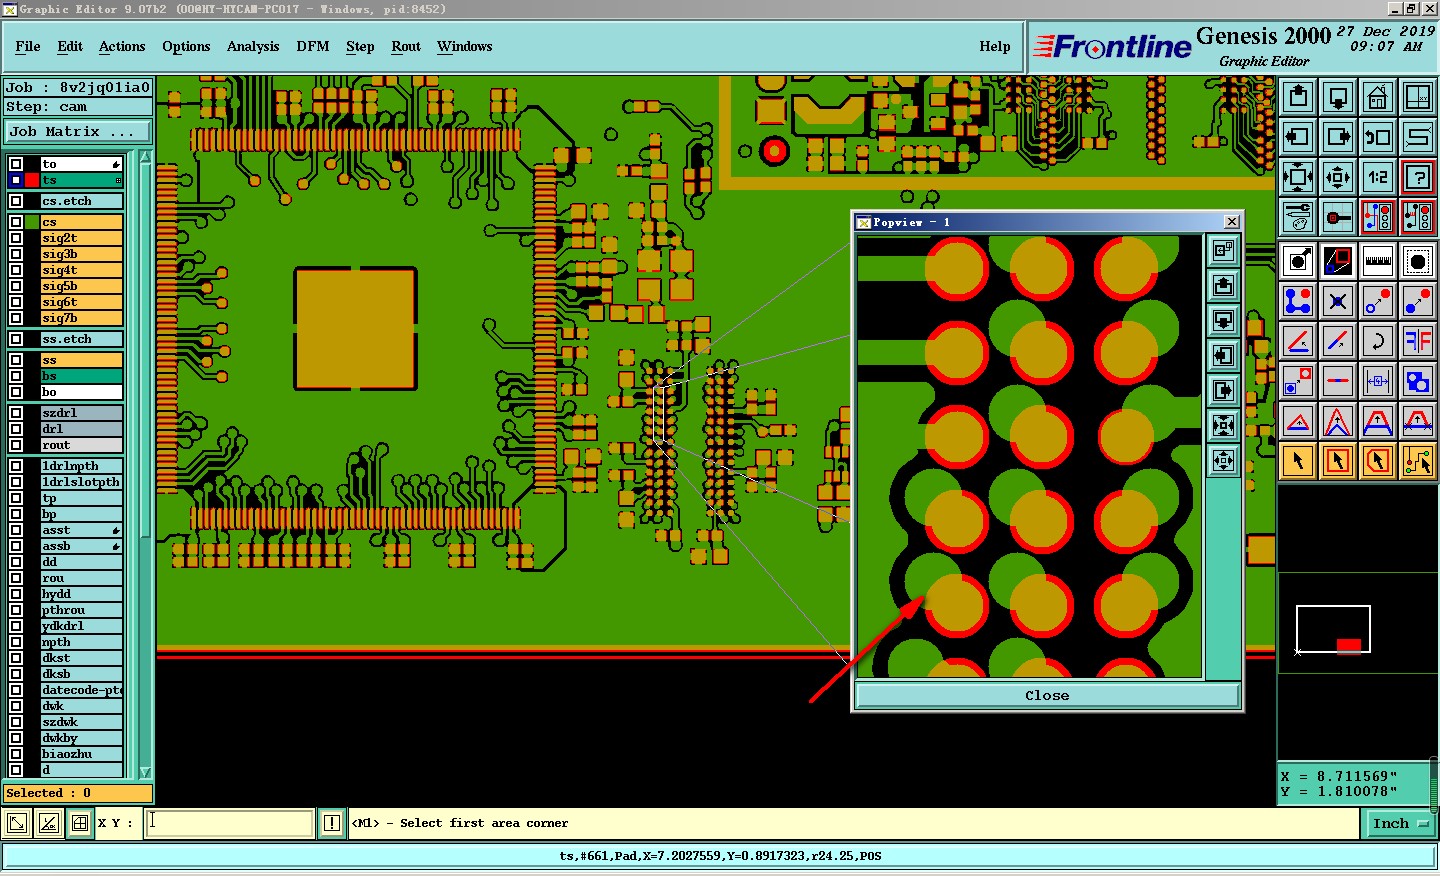Screen dimensions: 1440x876
Task: Click layer list scroll down arrow
Action: (x=145, y=772)
